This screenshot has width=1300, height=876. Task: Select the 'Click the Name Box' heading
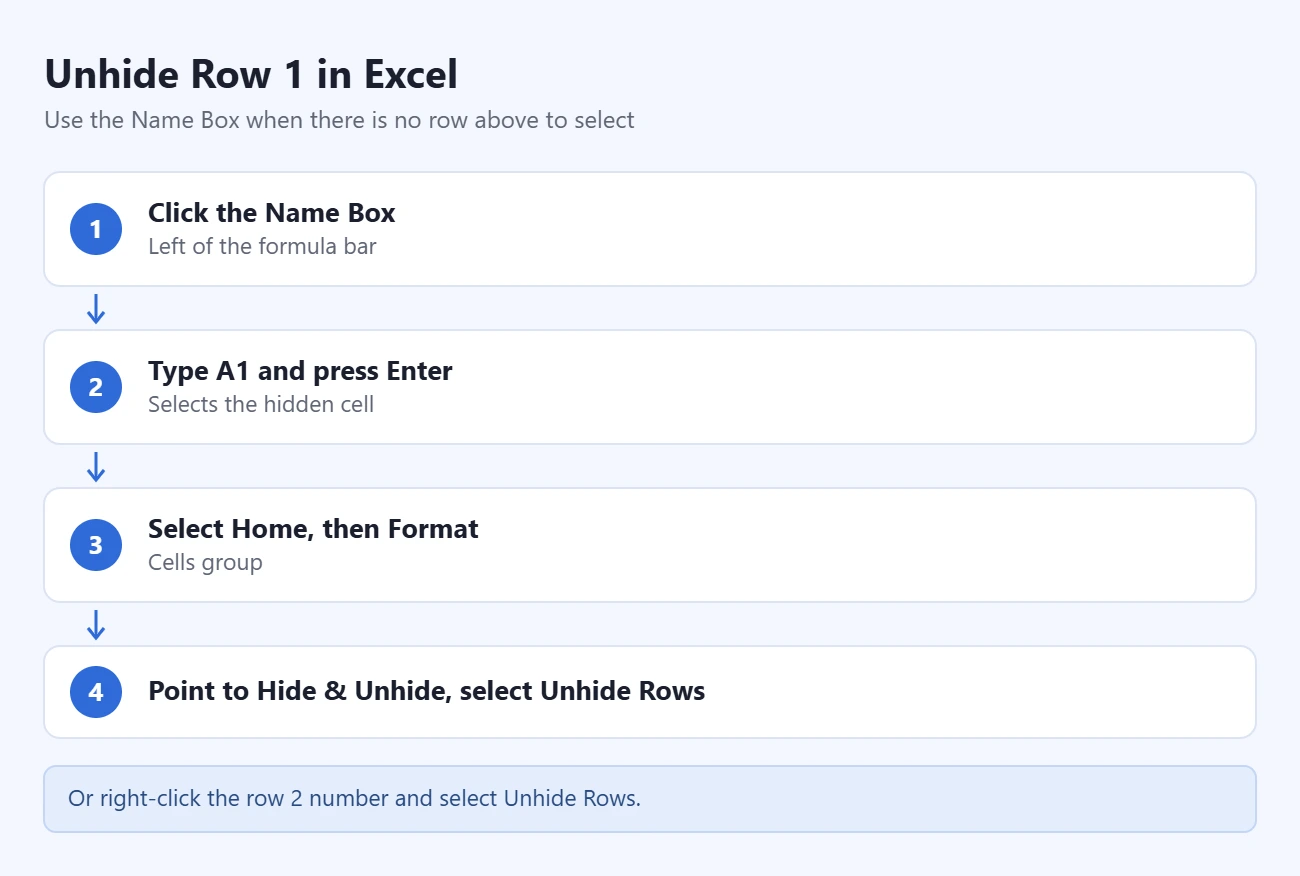pyautogui.click(x=272, y=213)
